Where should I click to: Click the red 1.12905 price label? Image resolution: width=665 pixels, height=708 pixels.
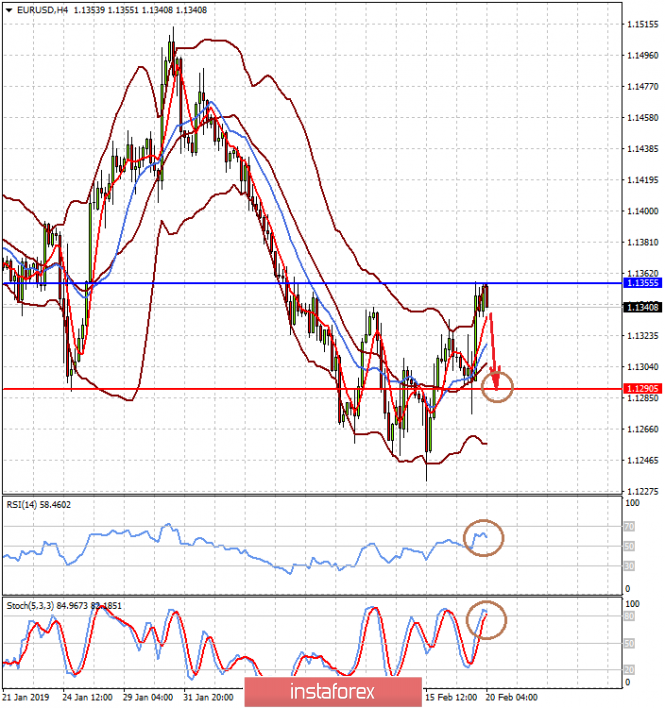tap(641, 389)
